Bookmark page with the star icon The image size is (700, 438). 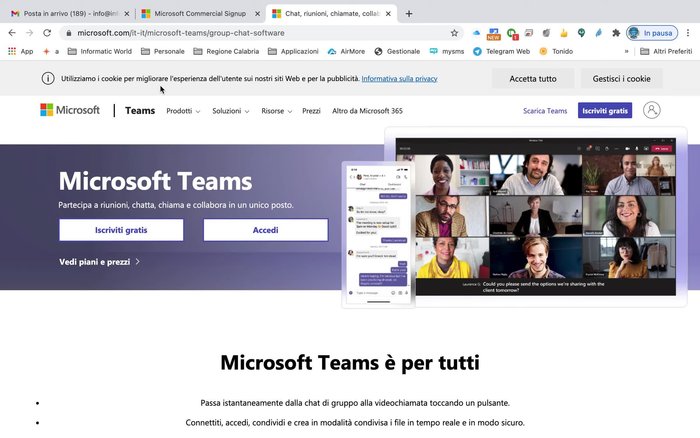[x=454, y=33]
